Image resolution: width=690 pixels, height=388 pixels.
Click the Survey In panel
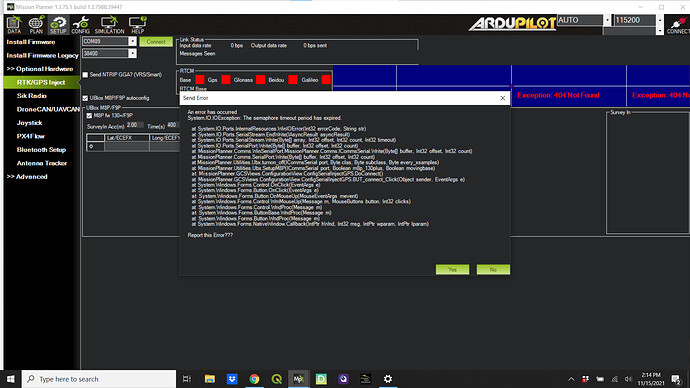pos(648,172)
